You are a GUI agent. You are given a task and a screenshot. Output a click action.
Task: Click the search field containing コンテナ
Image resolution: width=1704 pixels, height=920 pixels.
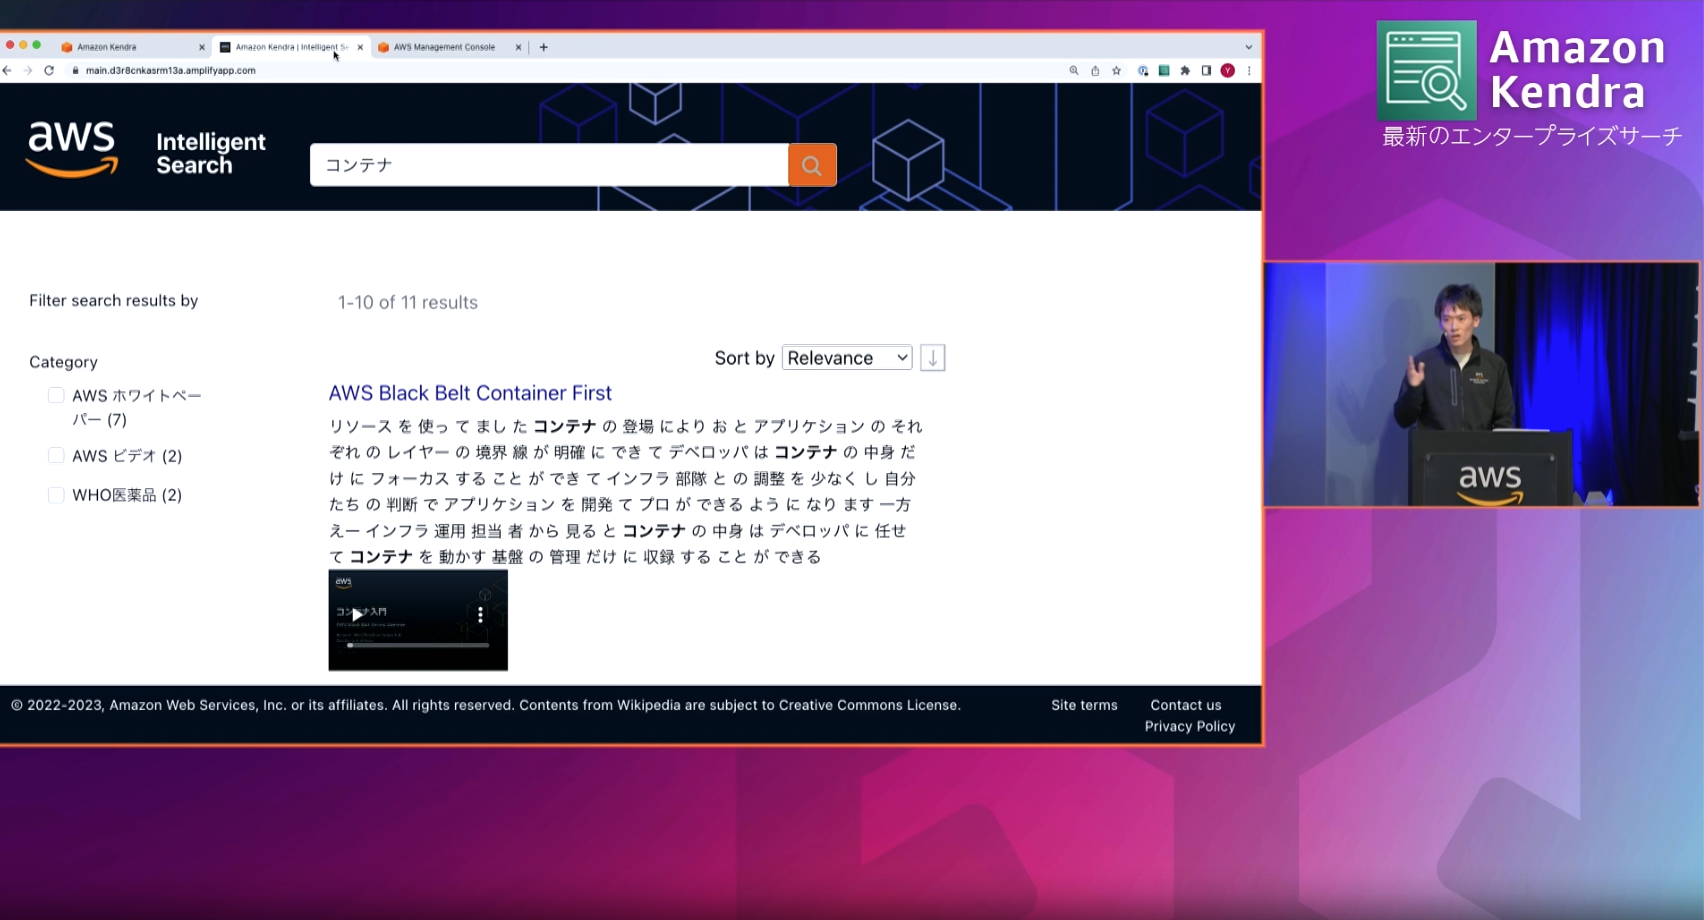click(549, 165)
